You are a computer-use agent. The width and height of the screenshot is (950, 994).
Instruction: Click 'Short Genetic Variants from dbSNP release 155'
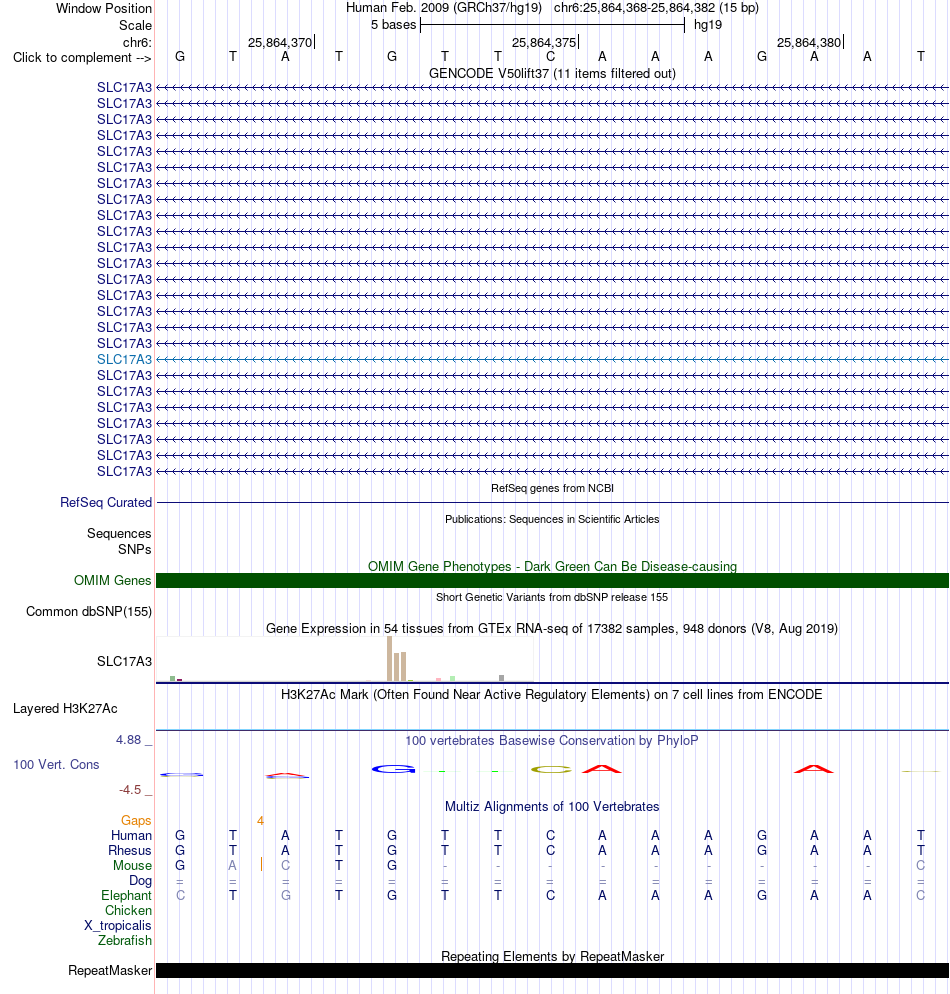click(x=552, y=597)
